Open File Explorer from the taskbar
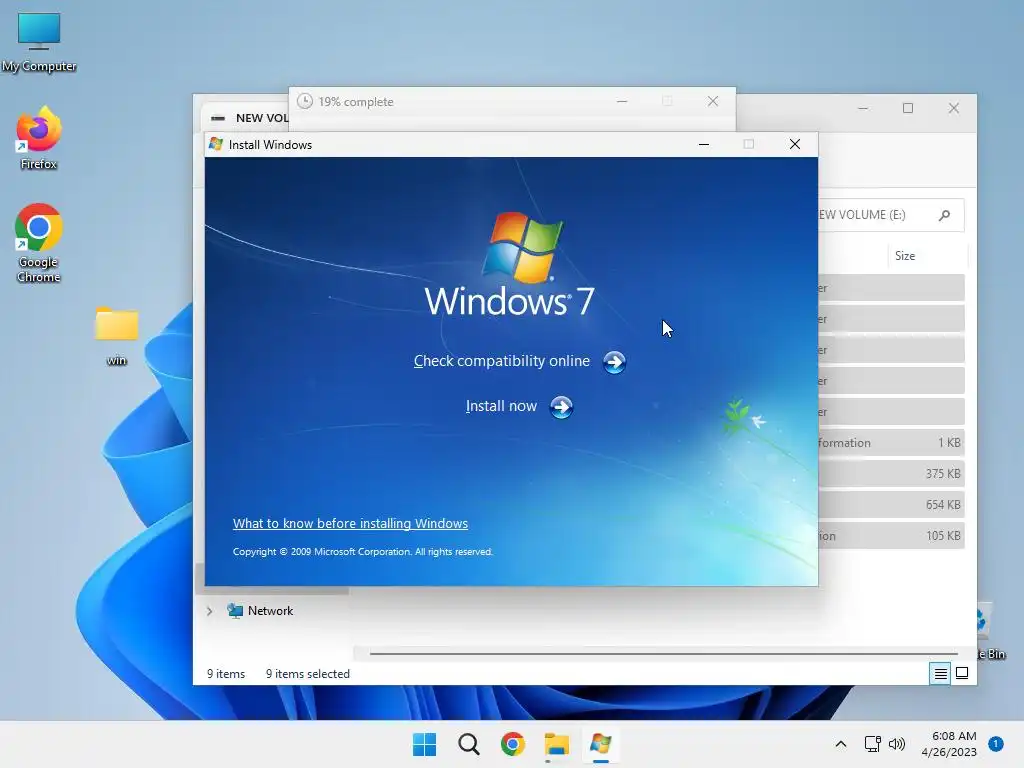The width and height of the screenshot is (1024, 768). [x=556, y=744]
